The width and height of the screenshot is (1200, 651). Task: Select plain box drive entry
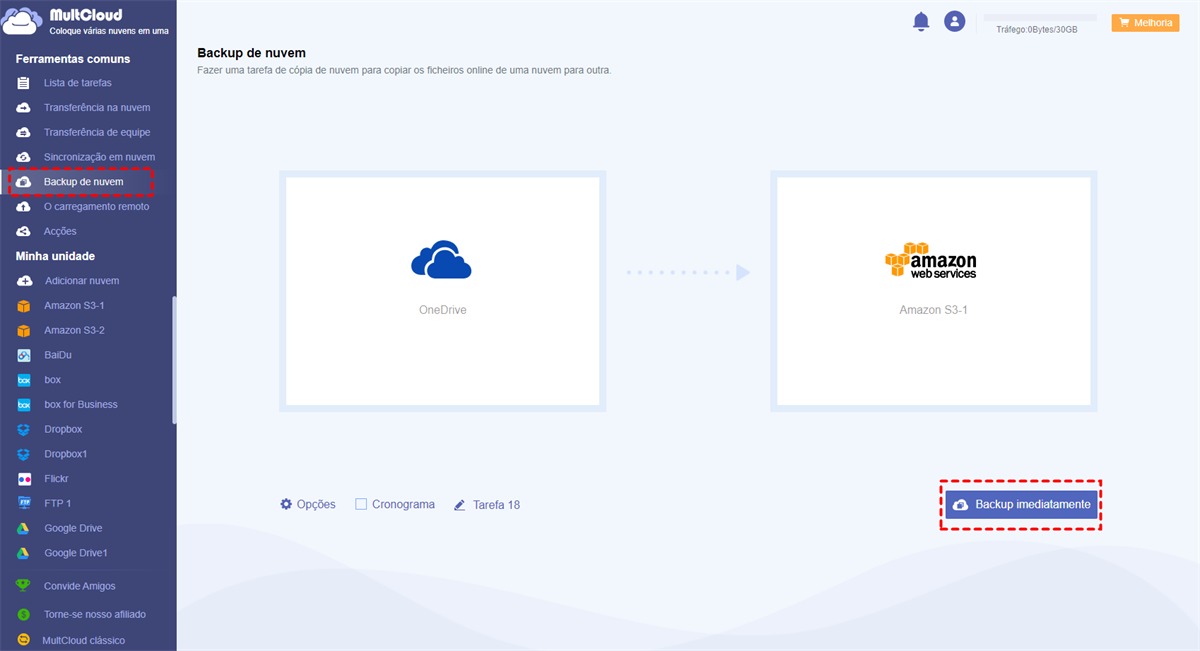coord(52,380)
